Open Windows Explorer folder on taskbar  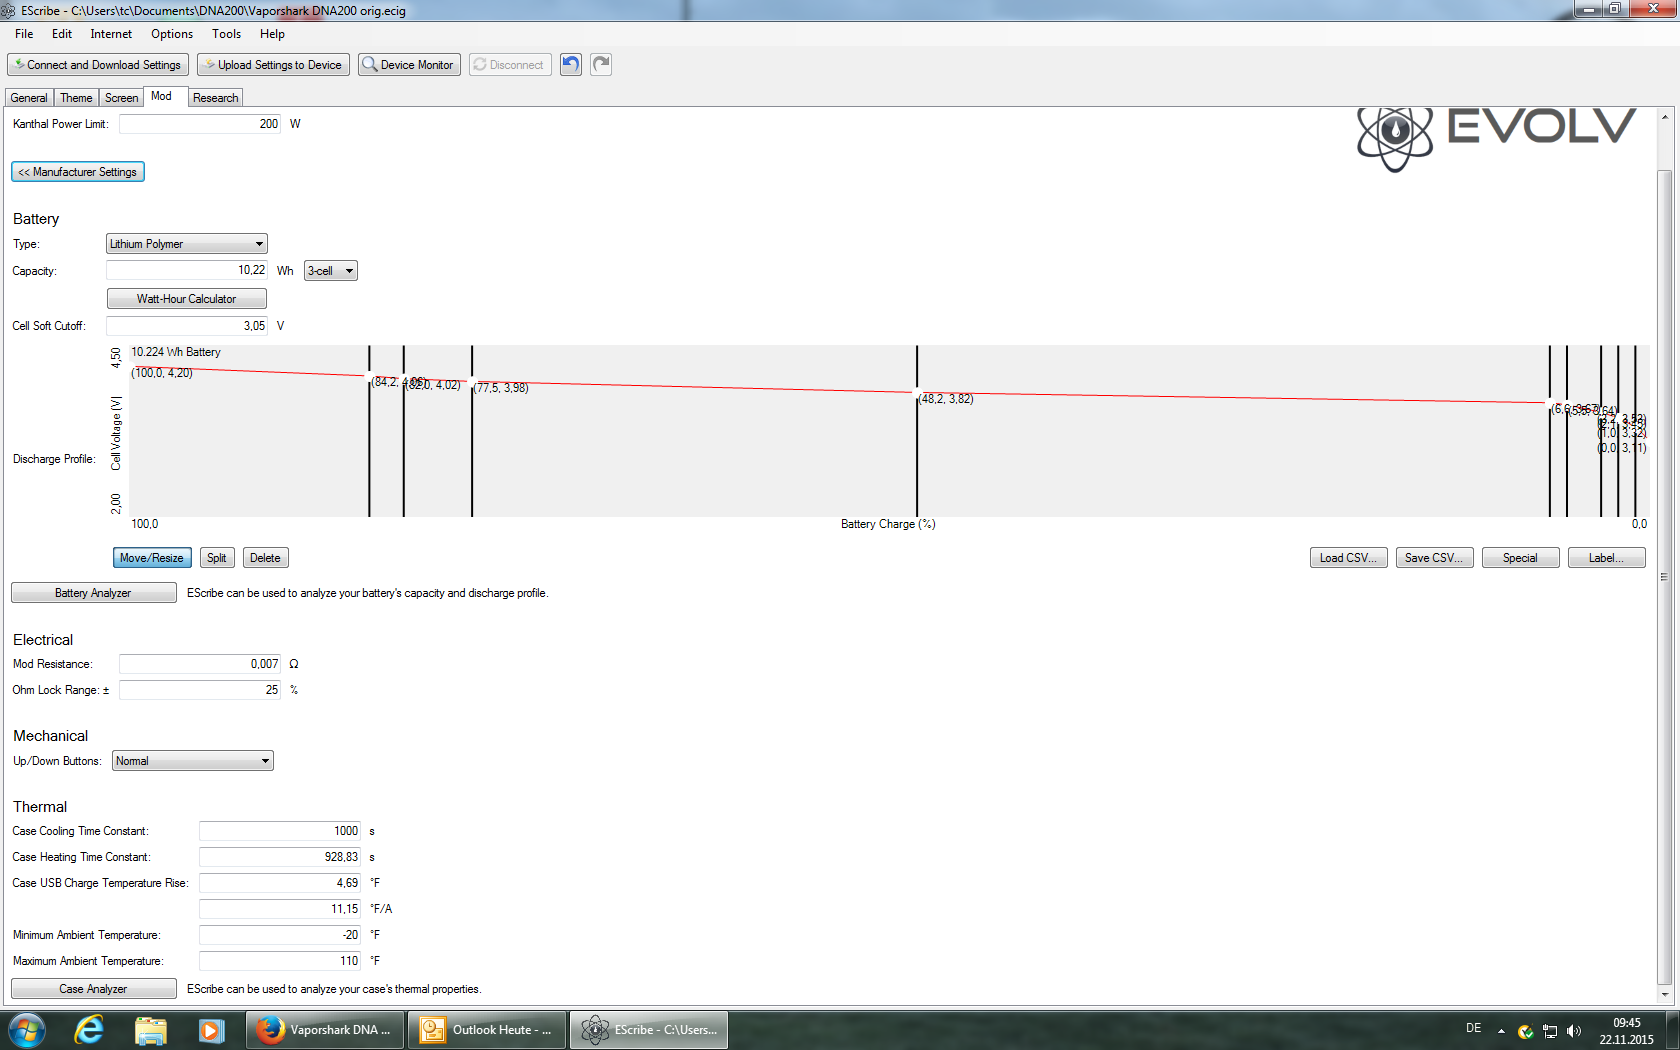[150, 1029]
